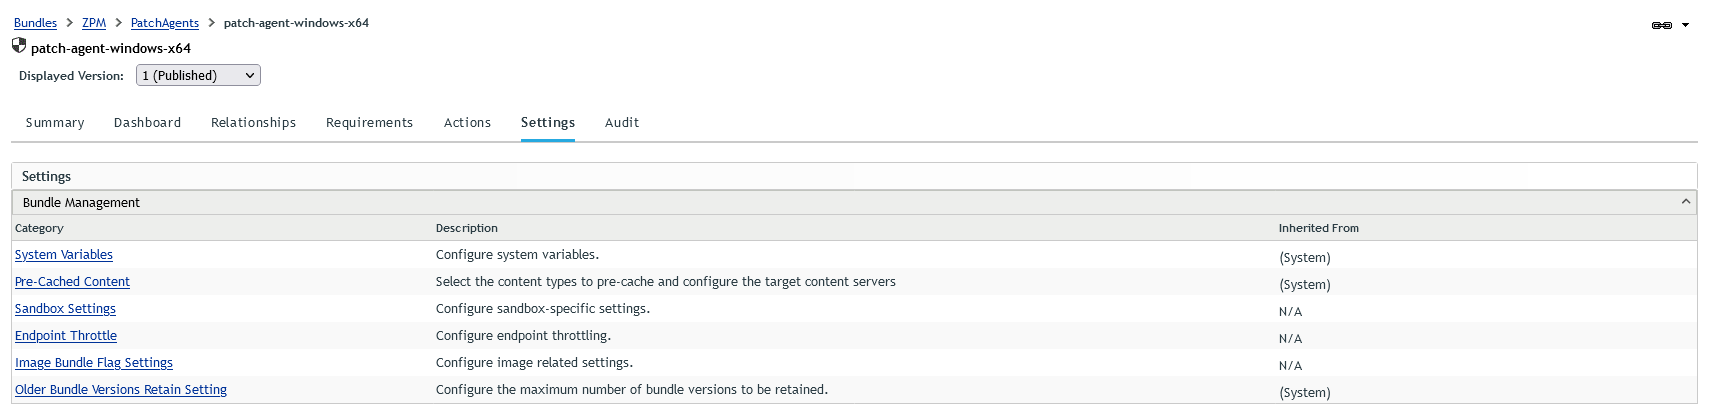Click Older Bundle Versions Retain Setting
The height and width of the screenshot is (415, 1709).
[121, 390]
